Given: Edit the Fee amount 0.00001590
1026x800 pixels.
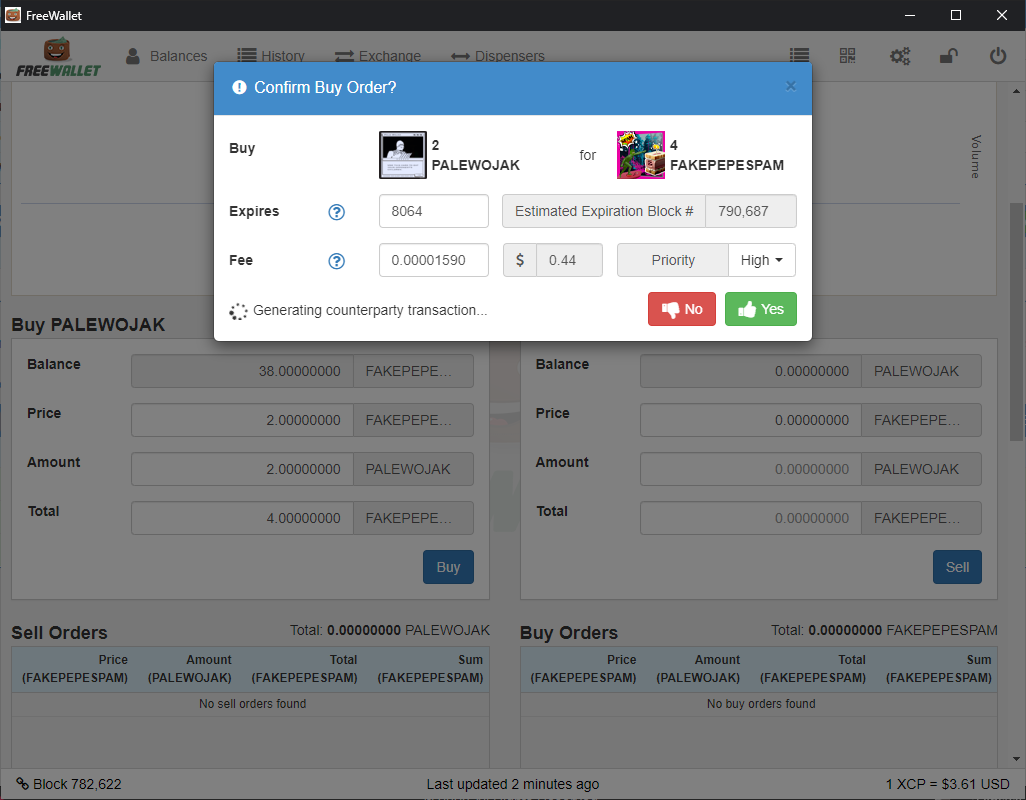Looking at the screenshot, I should [434, 260].
